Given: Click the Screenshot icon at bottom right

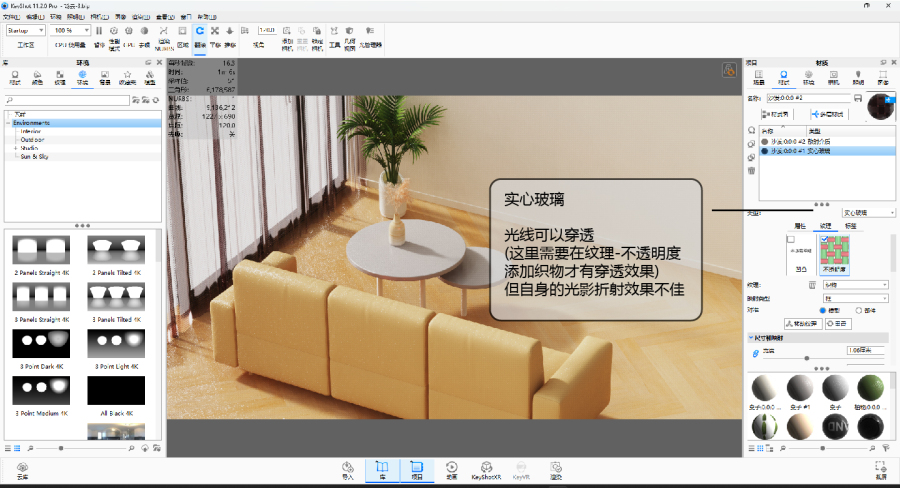Looking at the screenshot, I should [880, 469].
